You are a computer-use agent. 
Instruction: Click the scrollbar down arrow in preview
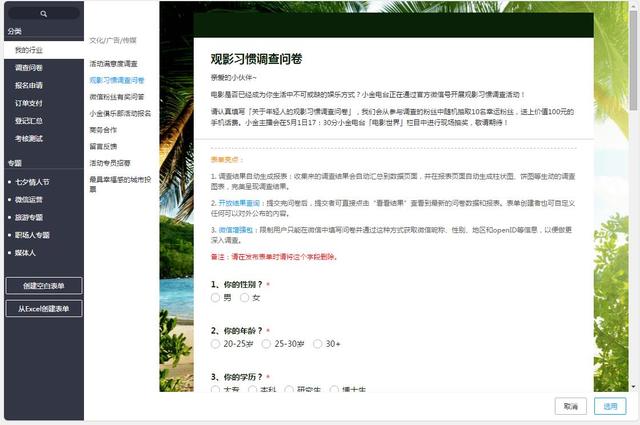coord(633,387)
